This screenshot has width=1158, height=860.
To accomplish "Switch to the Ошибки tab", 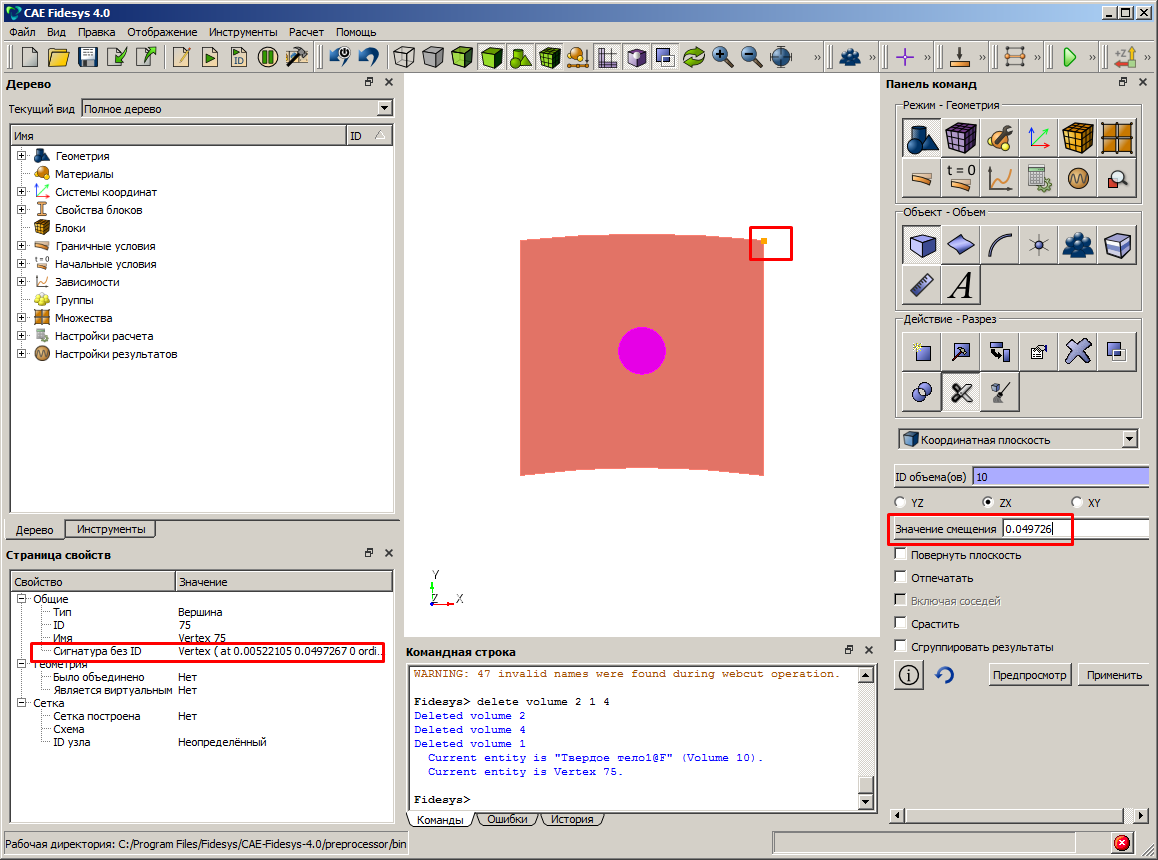I will click(507, 819).
